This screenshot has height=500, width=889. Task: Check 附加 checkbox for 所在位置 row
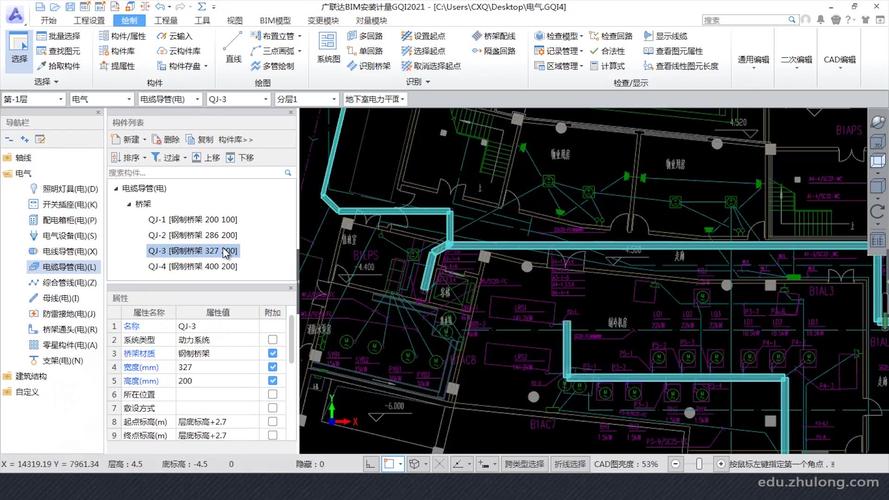click(x=273, y=394)
